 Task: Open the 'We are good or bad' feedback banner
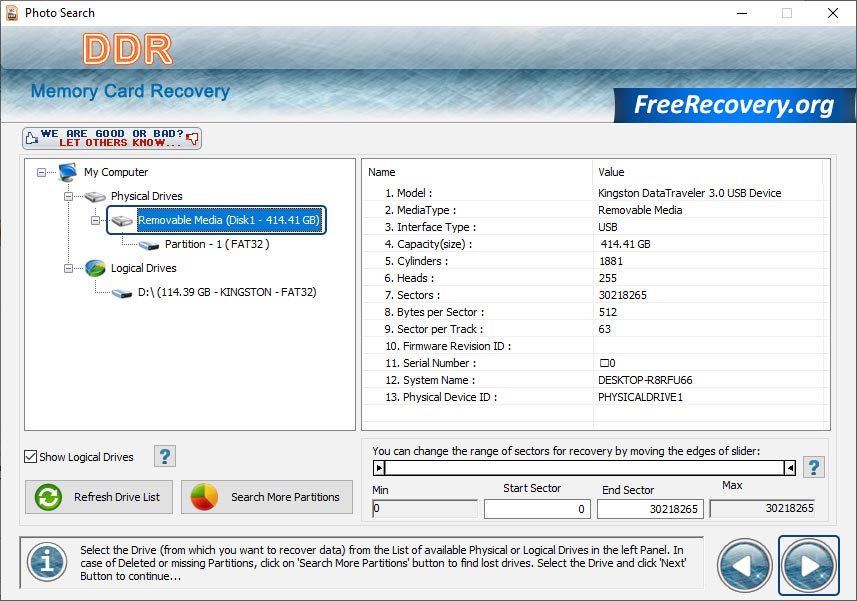click(x=112, y=138)
